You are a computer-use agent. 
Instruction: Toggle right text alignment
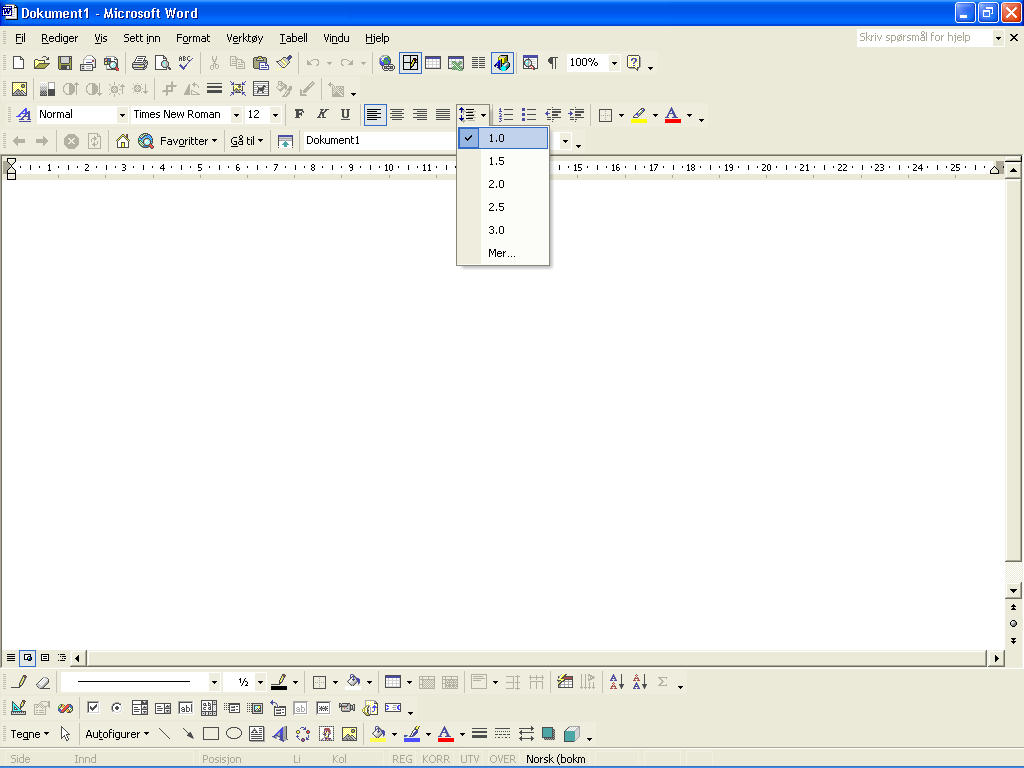click(420, 115)
